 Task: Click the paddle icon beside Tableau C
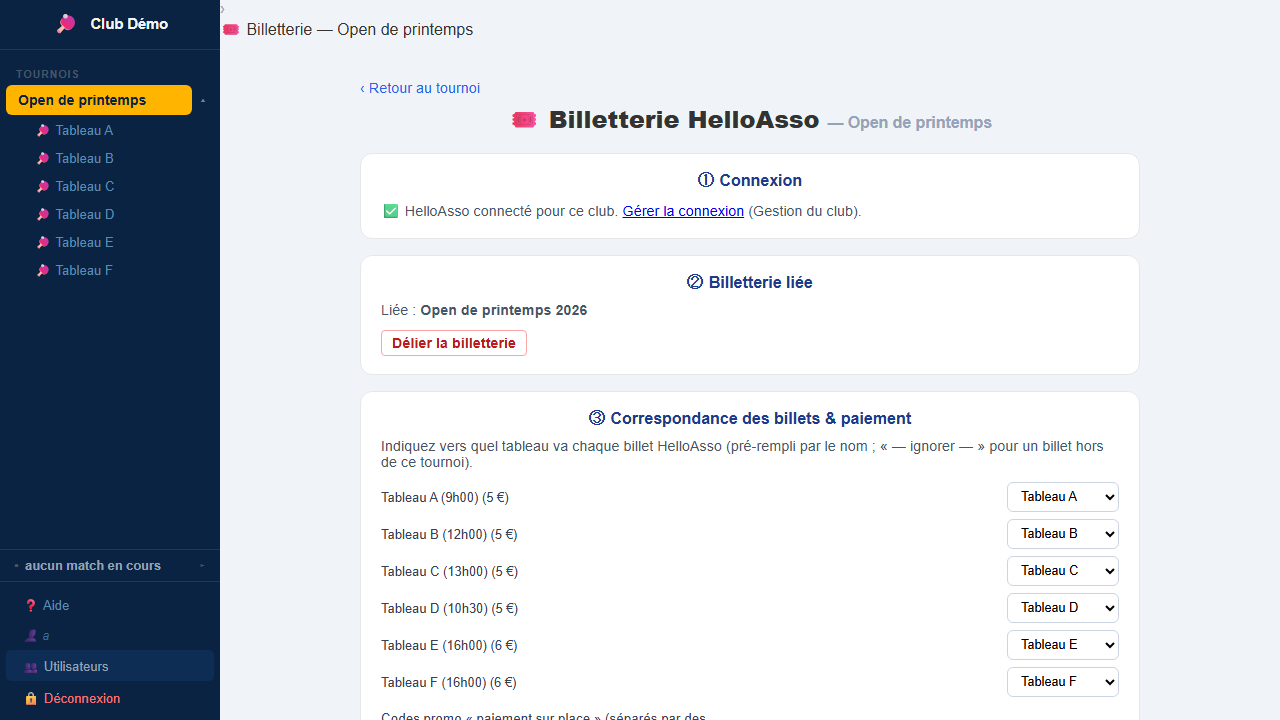43,186
